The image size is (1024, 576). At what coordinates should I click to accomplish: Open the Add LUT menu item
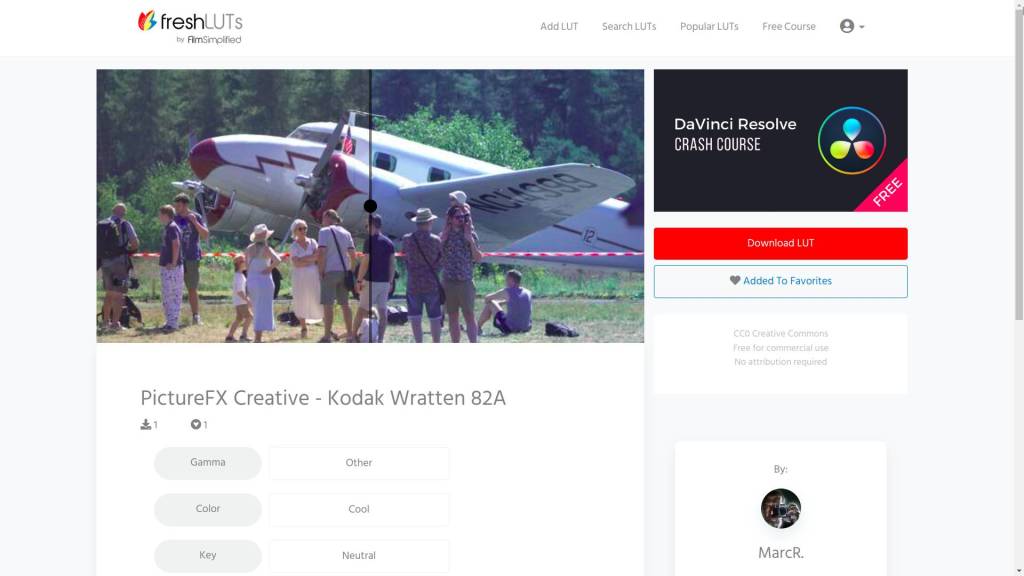pos(559,27)
